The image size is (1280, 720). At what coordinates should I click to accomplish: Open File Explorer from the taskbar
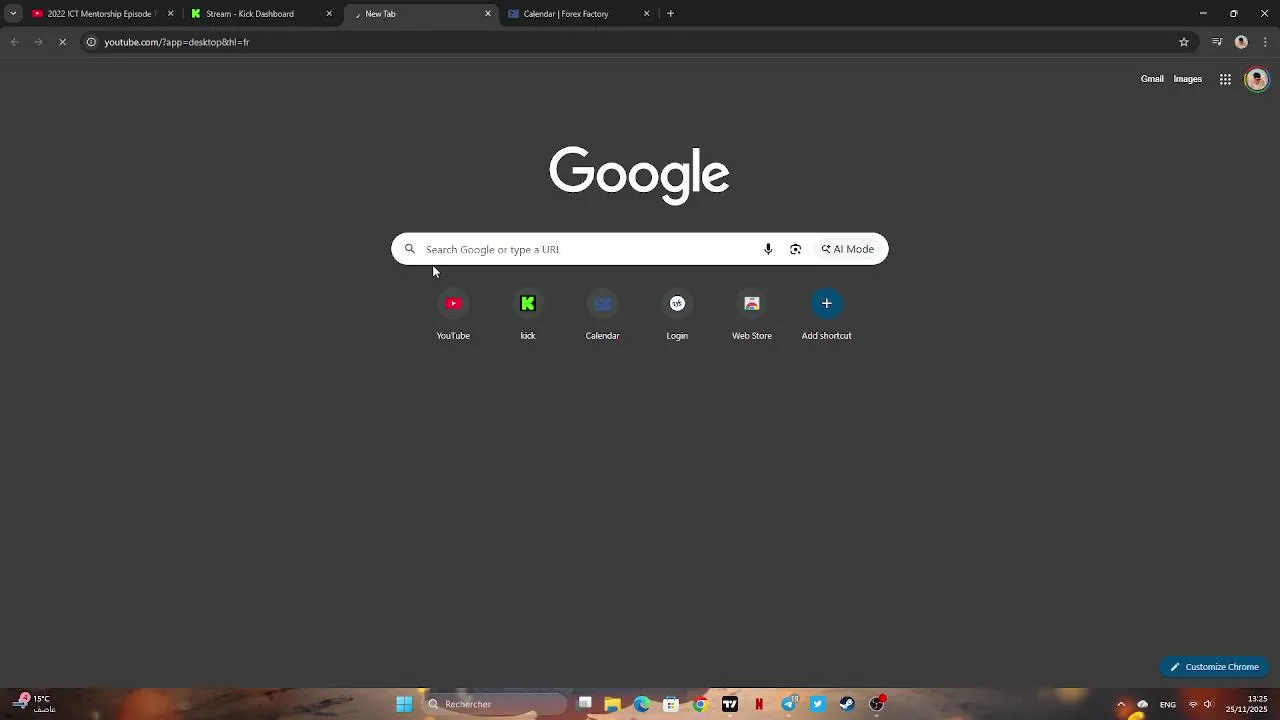[x=613, y=704]
